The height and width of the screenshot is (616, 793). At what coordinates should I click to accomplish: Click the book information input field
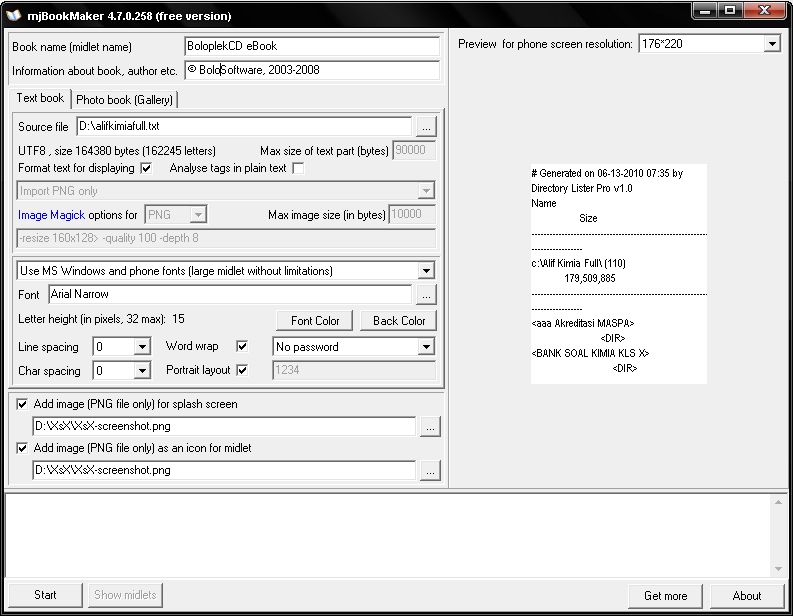tap(312, 70)
